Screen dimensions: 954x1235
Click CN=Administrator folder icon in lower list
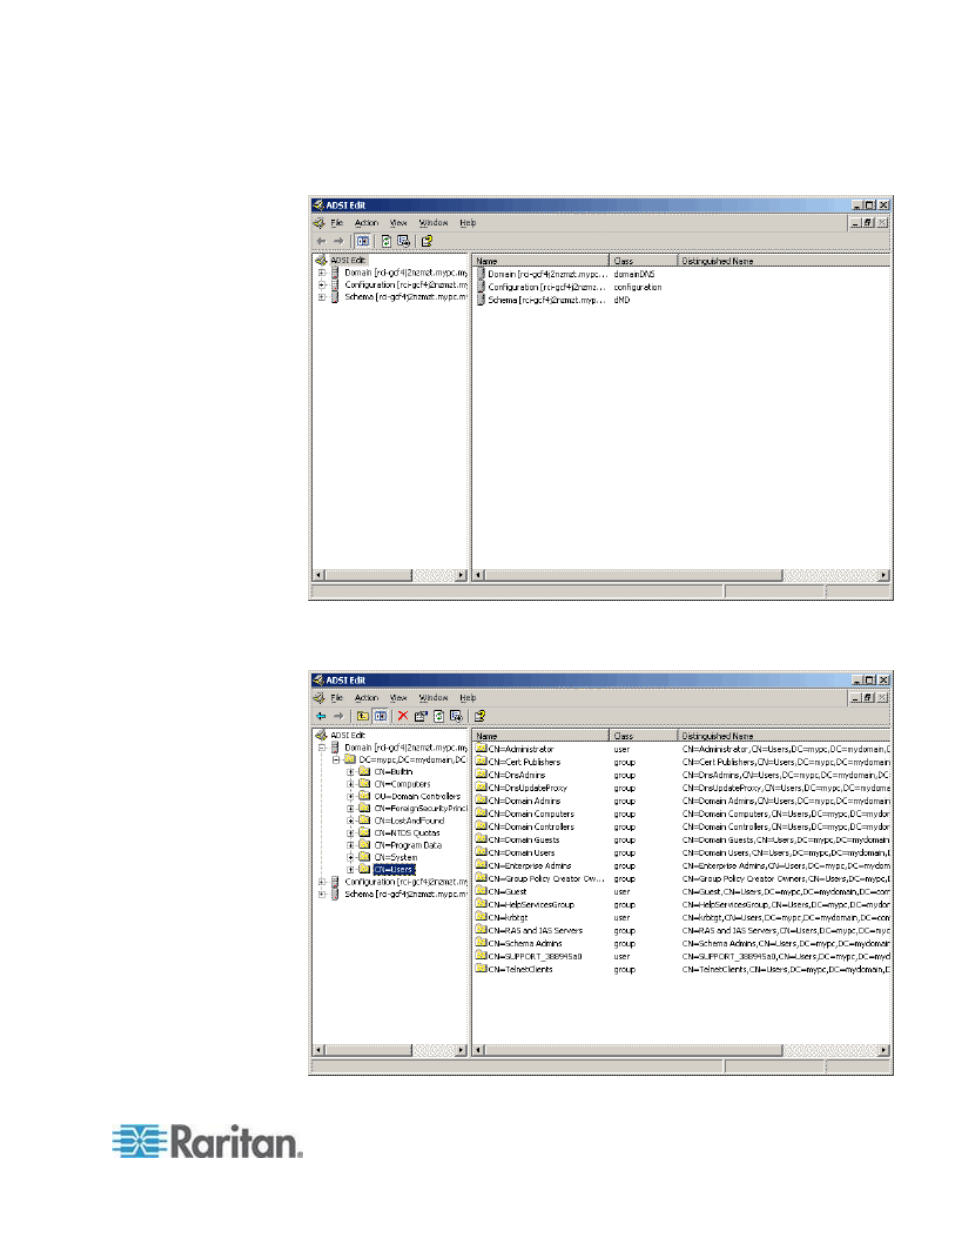tap(481, 748)
